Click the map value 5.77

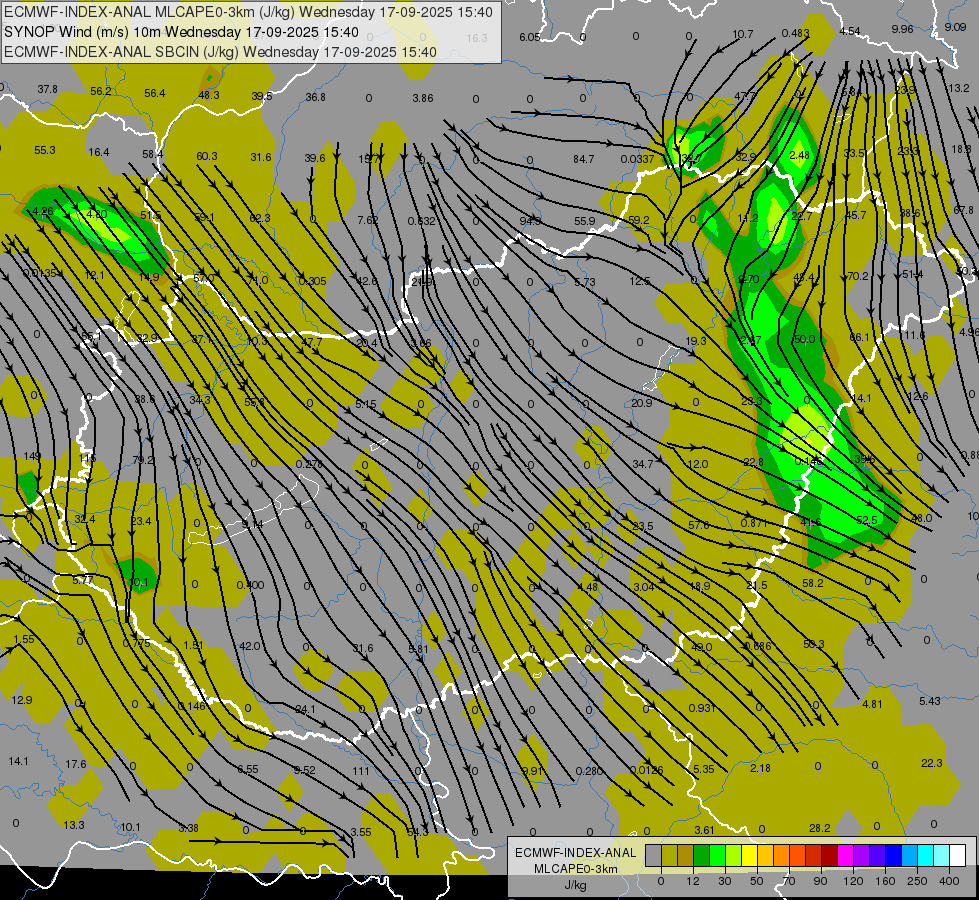(x=83, y=580)
